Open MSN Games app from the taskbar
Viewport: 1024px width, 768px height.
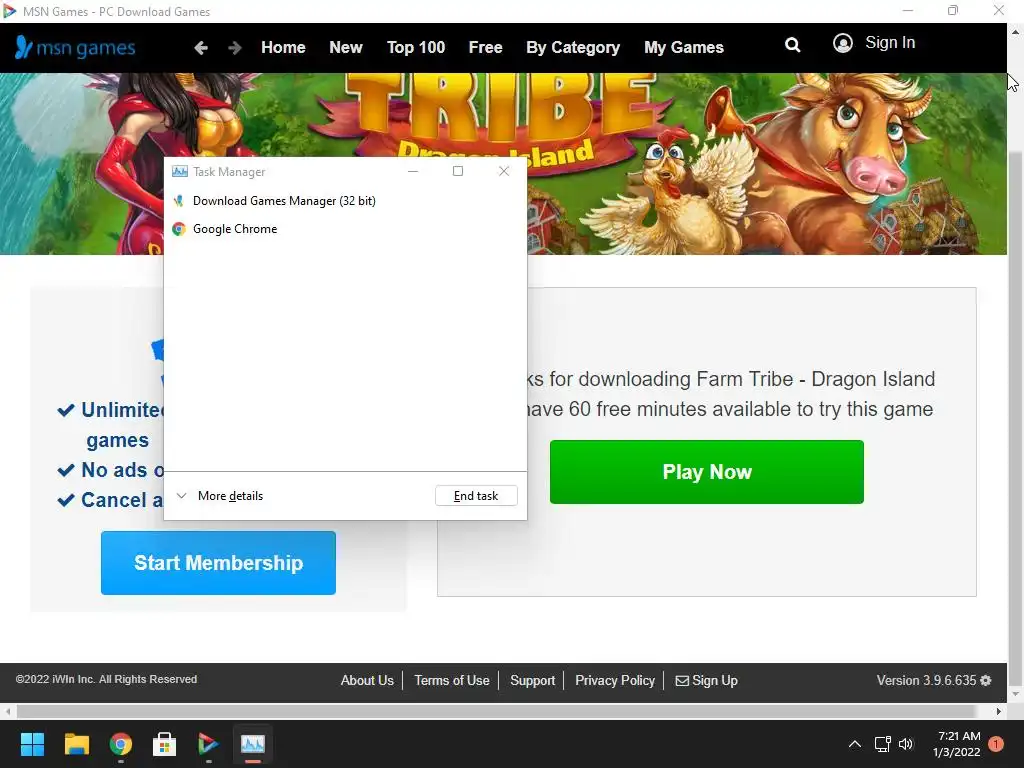tap(208, 744)
